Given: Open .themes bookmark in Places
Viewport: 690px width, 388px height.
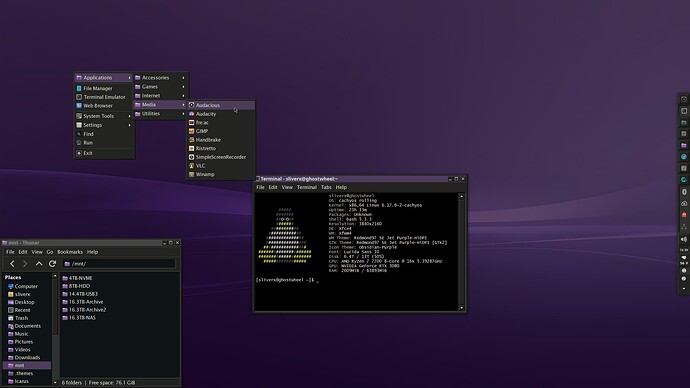Looking at the screenshot, I should coord(26,373).
